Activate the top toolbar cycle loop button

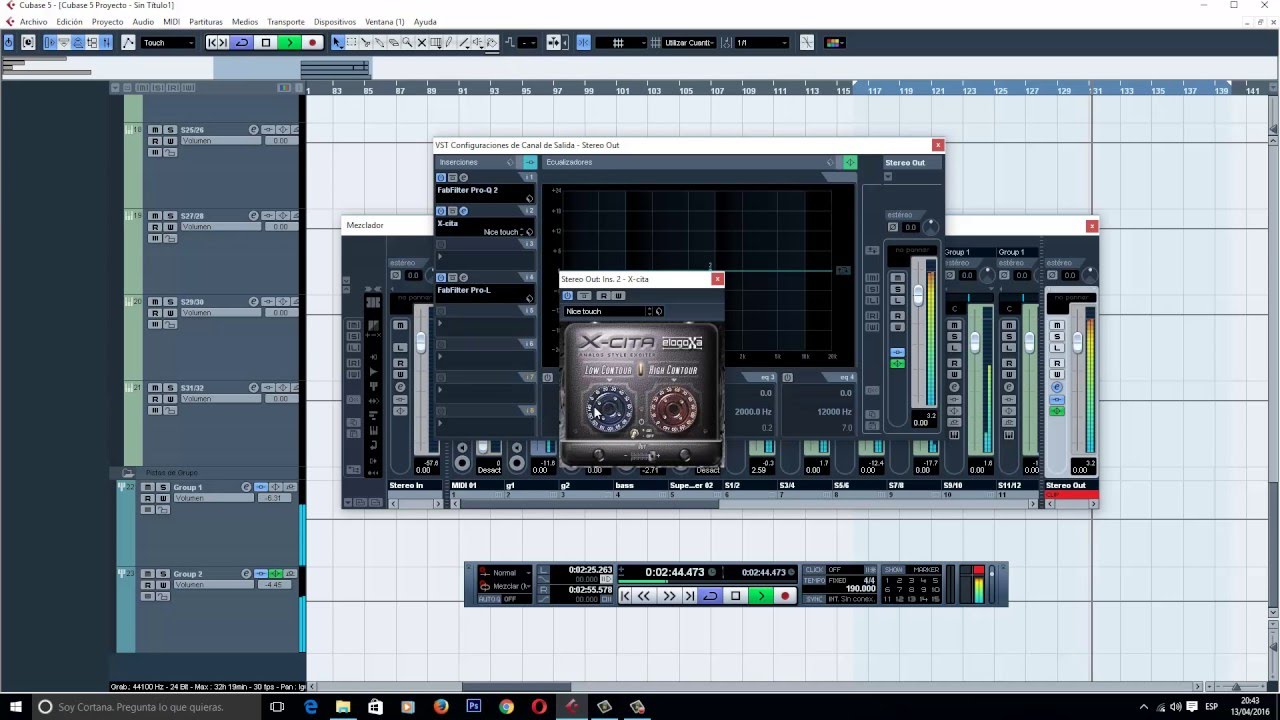click(x=241, y=42)
